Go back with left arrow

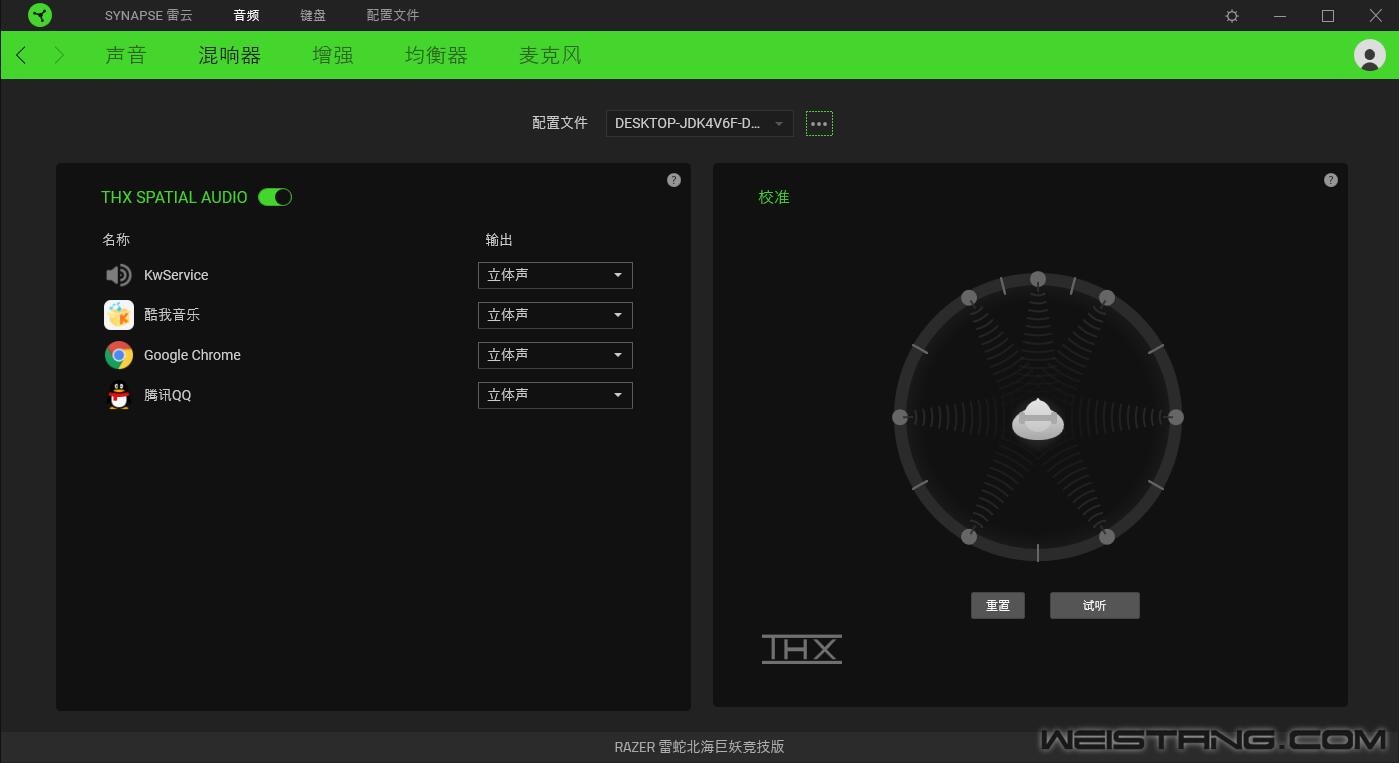(x=21, y=55)
